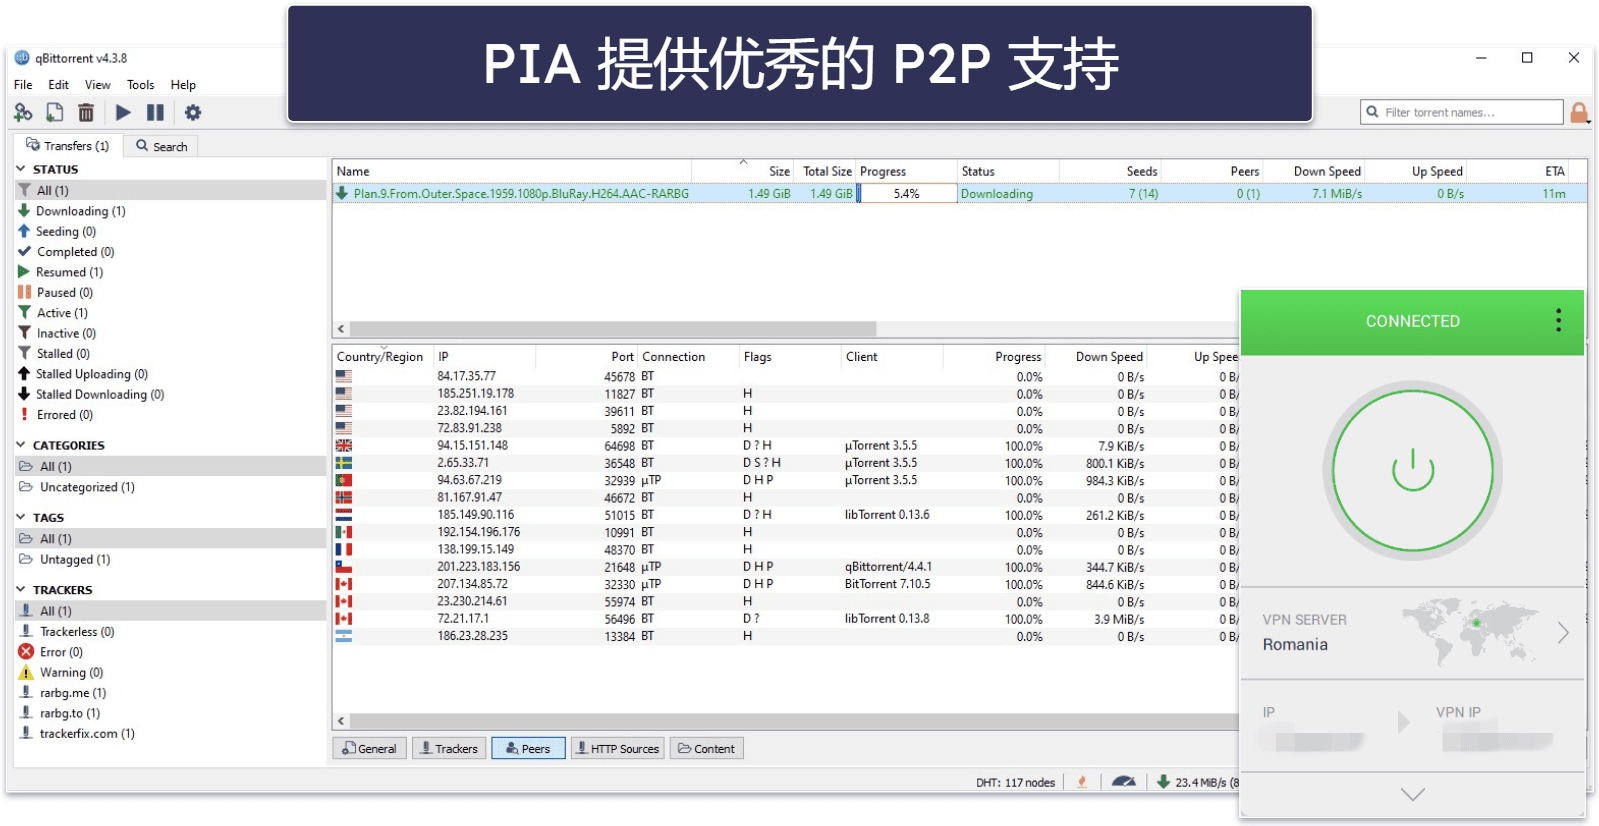This screenshot has width=1599, height=826.
Task: Resume torrents with the play icon
Action: (123, 113)
